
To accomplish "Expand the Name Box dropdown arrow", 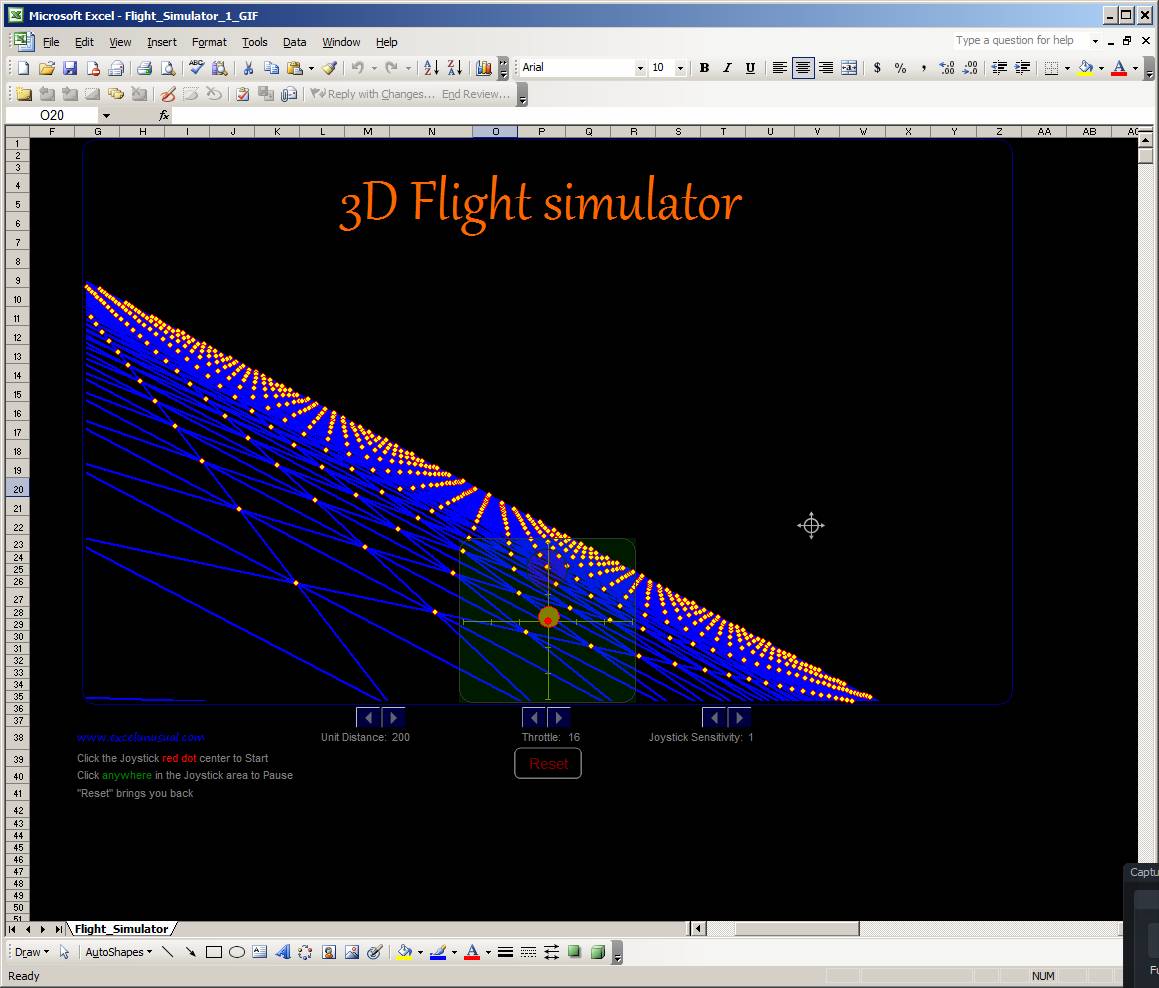I will [x=106, y=116].
